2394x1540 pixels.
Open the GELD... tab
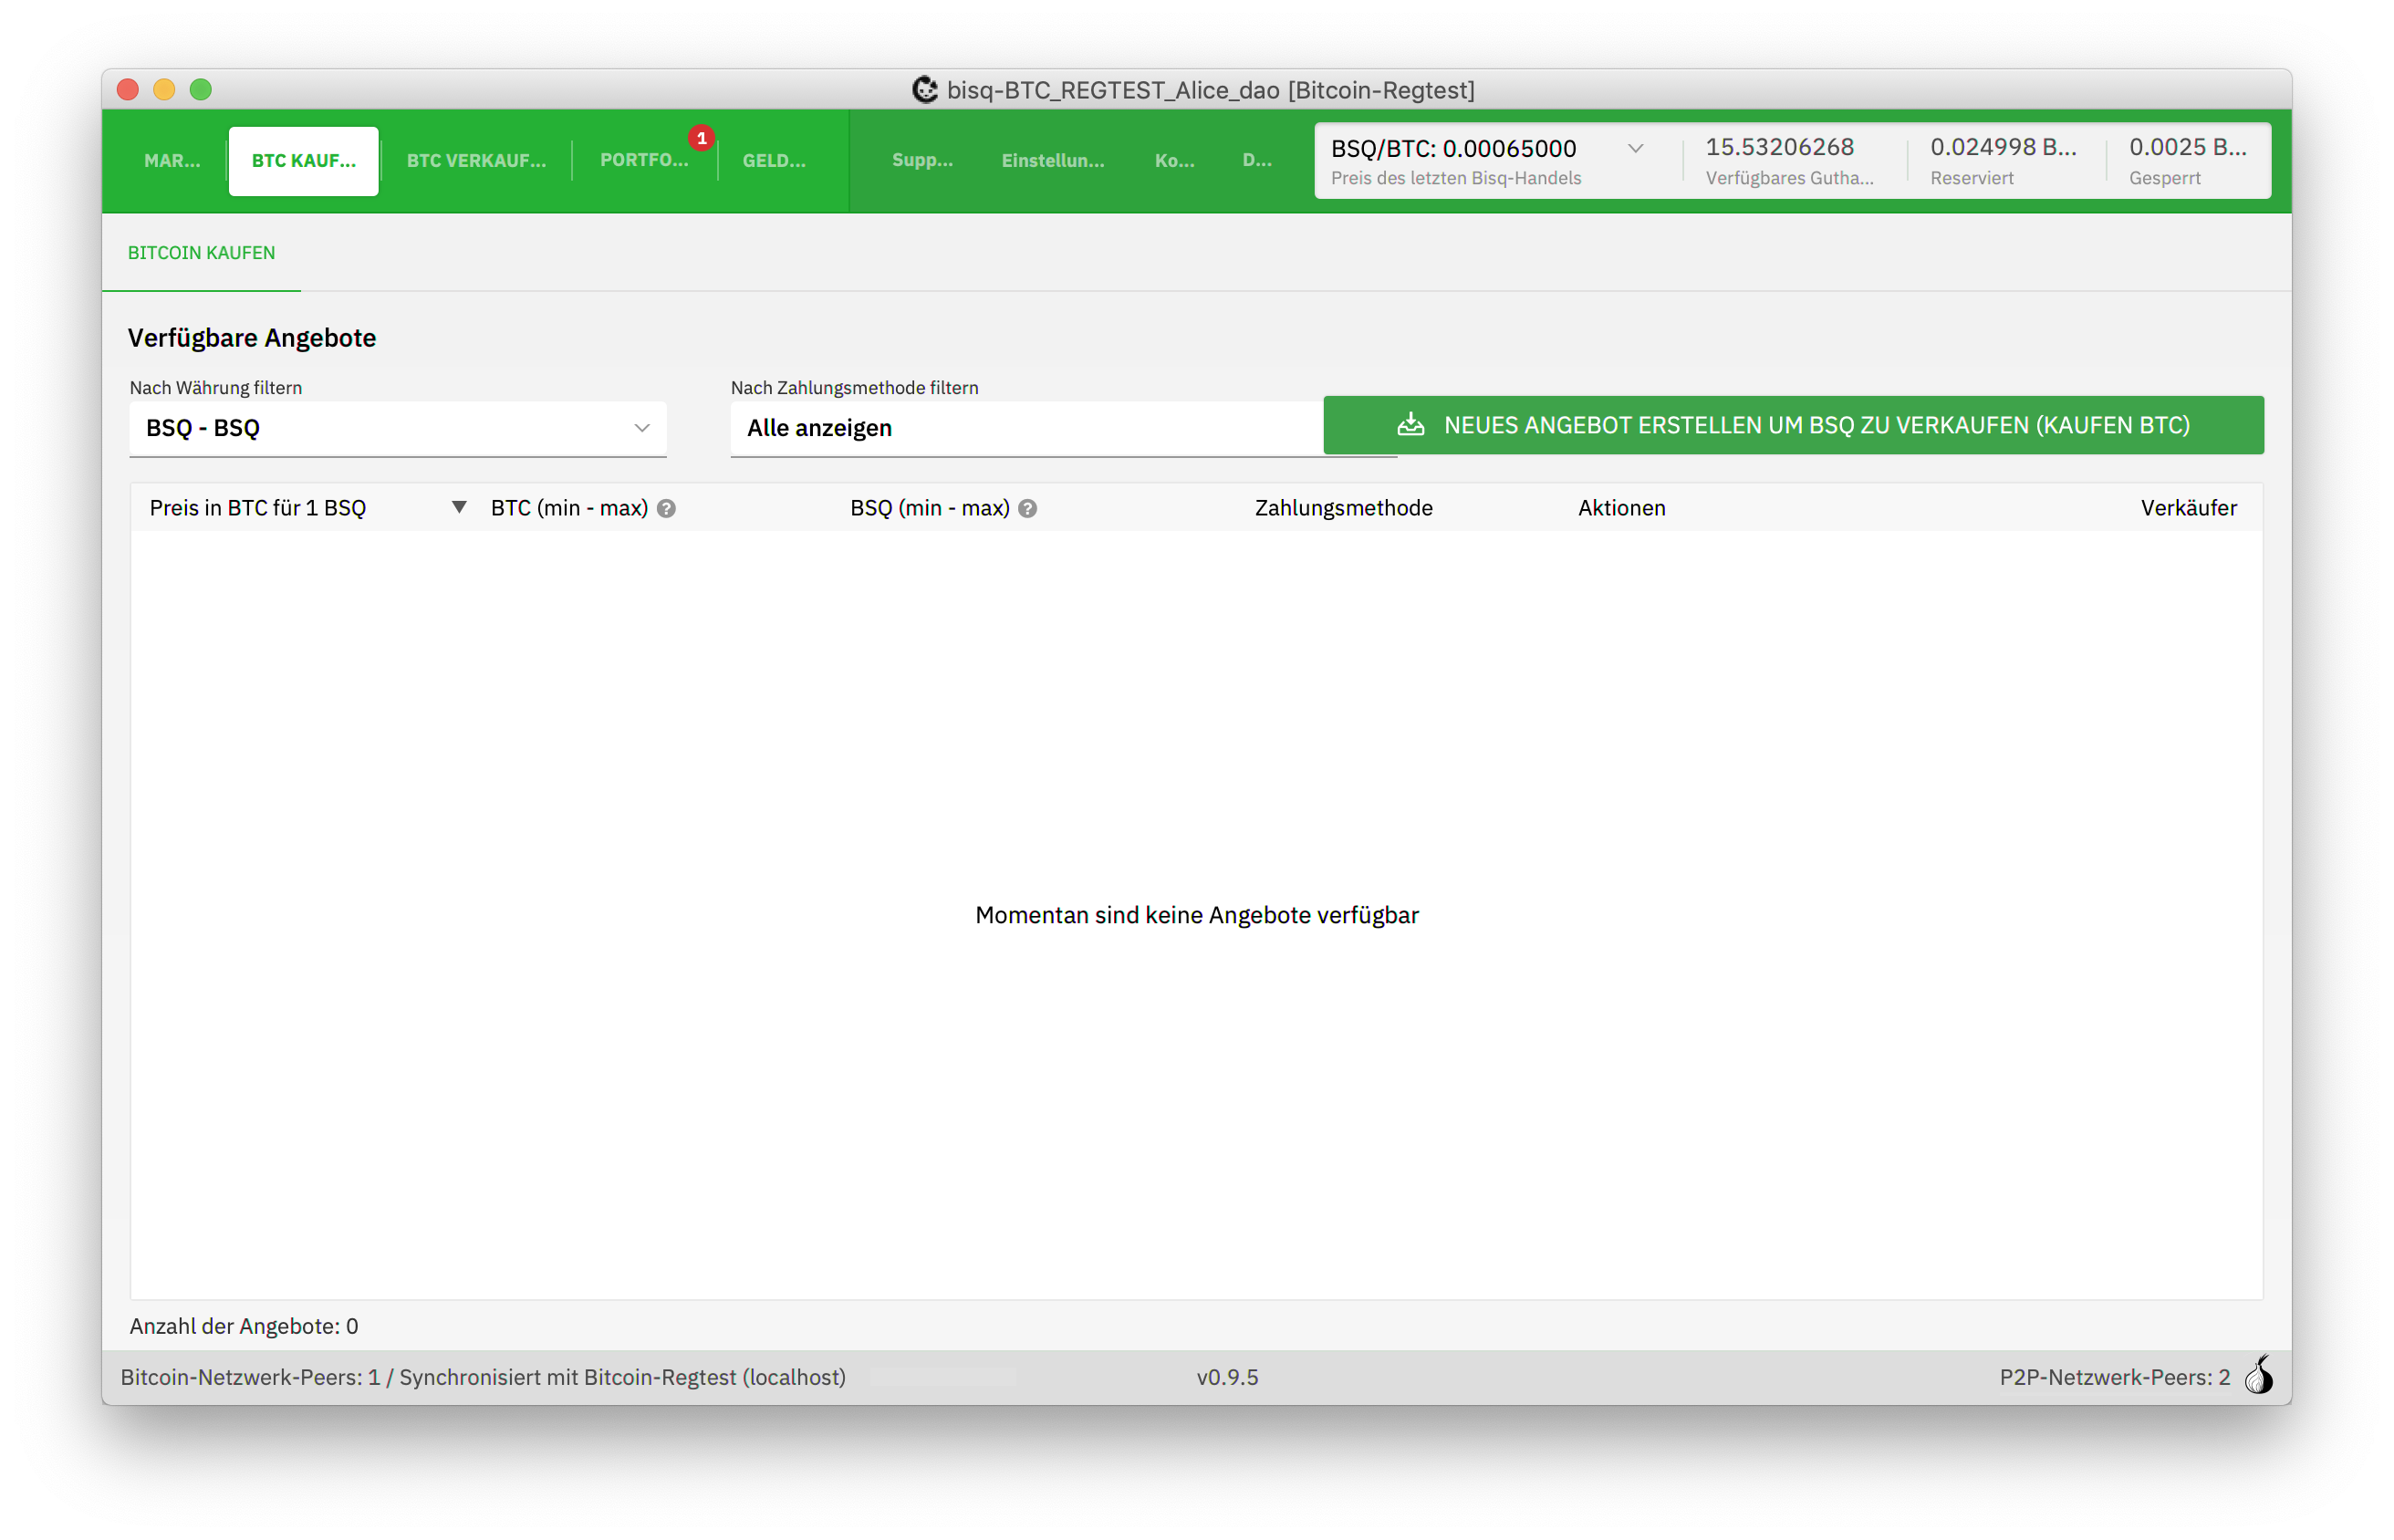(x=773, y=160)
